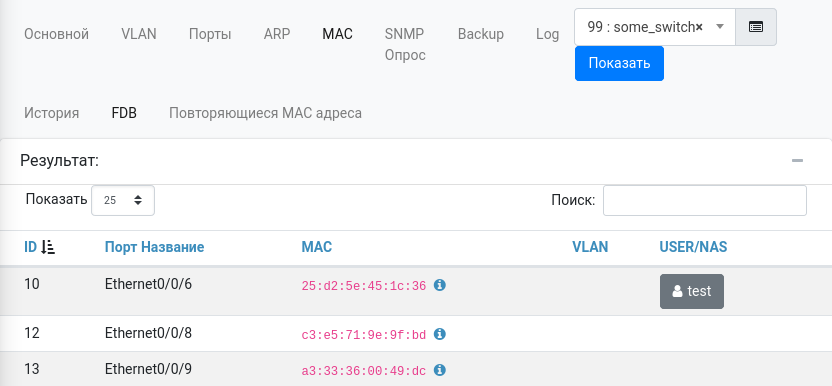This screenshot has width=832, height=386.
Task: Clear the some_switch selection with × icon
Action: click(x=699, y=27)
